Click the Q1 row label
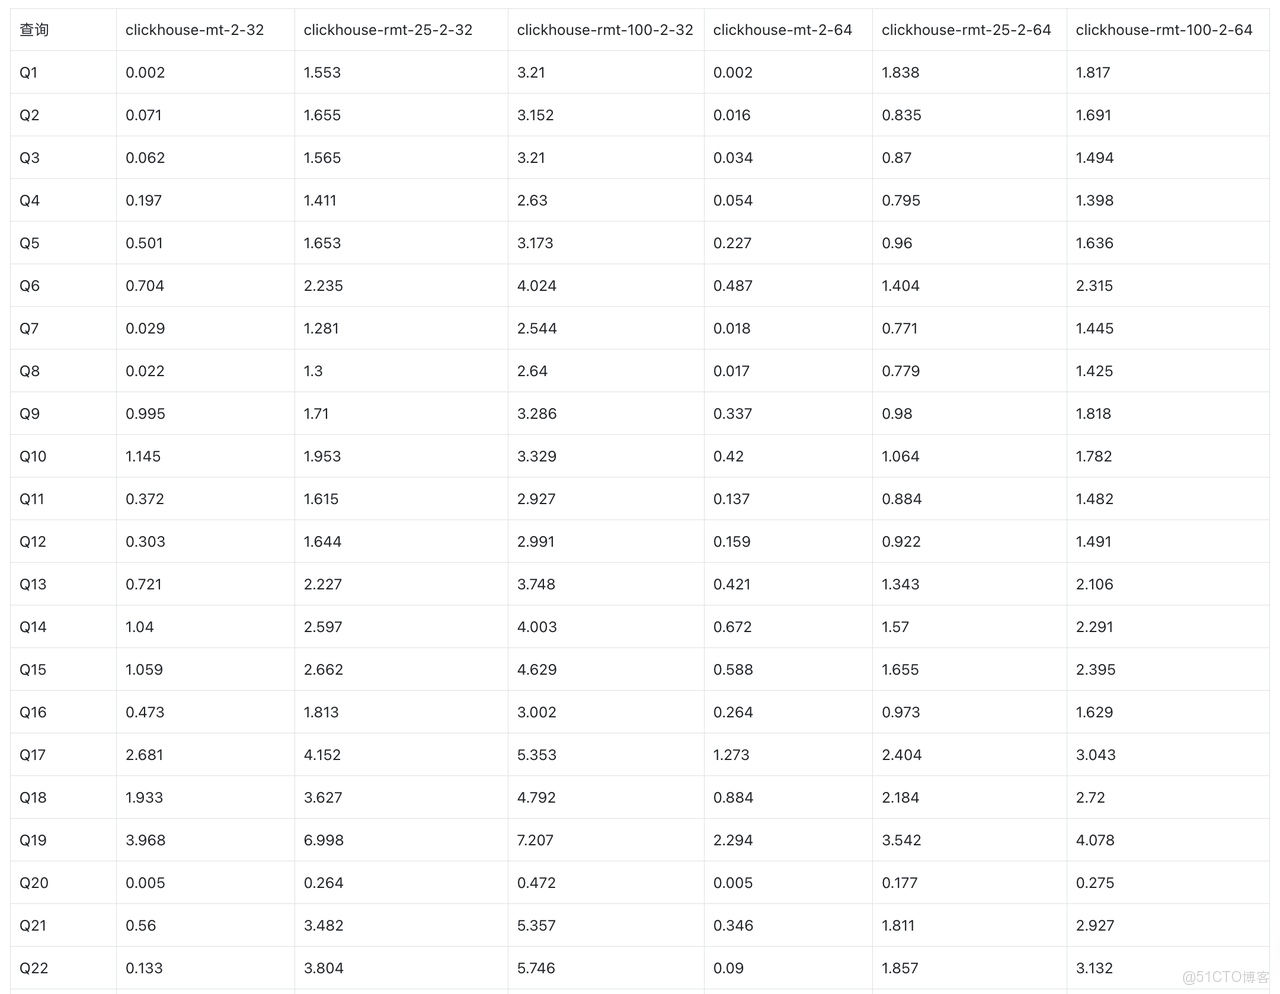 29,73
